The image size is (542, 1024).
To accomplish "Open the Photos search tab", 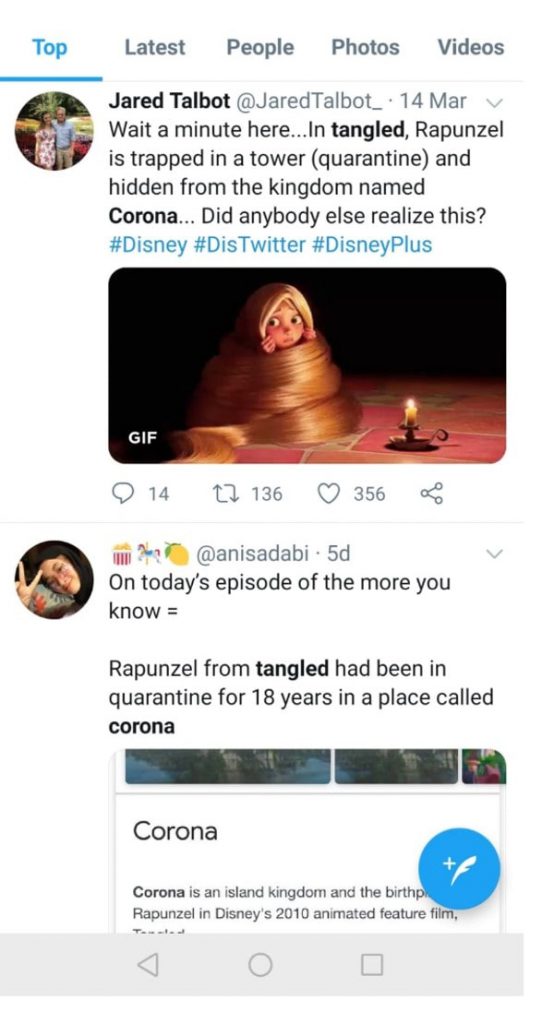I will point(365,48).
